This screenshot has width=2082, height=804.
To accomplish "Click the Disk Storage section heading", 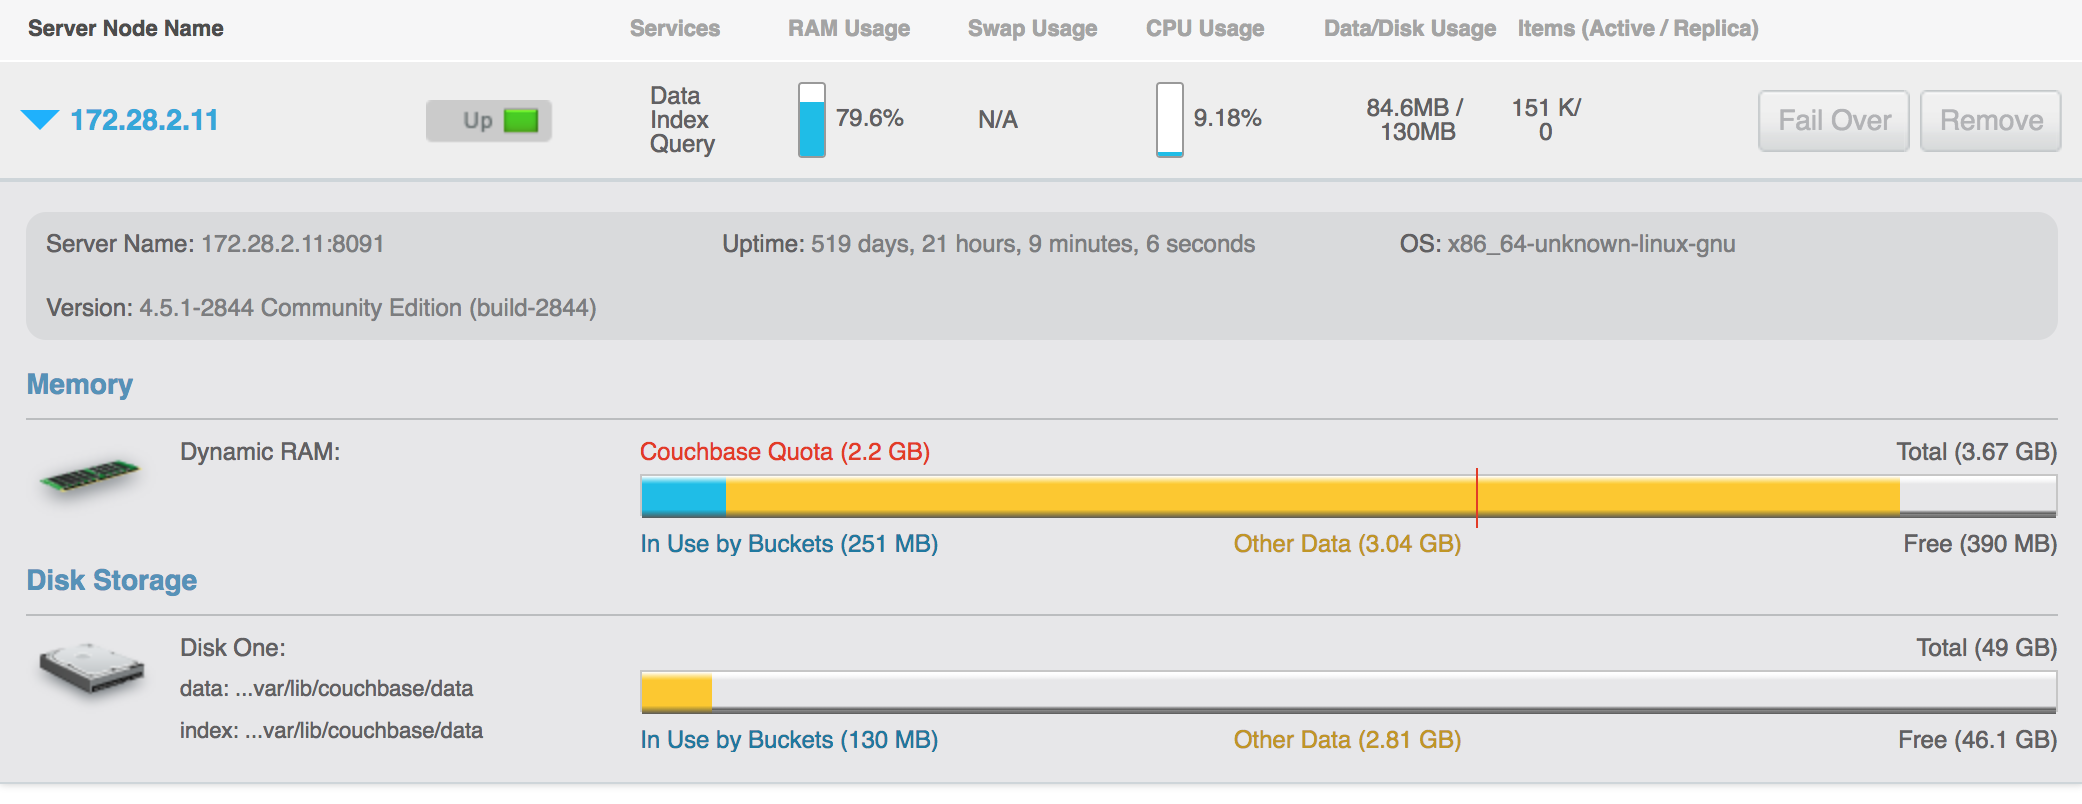I will click(x=112, y=580).
